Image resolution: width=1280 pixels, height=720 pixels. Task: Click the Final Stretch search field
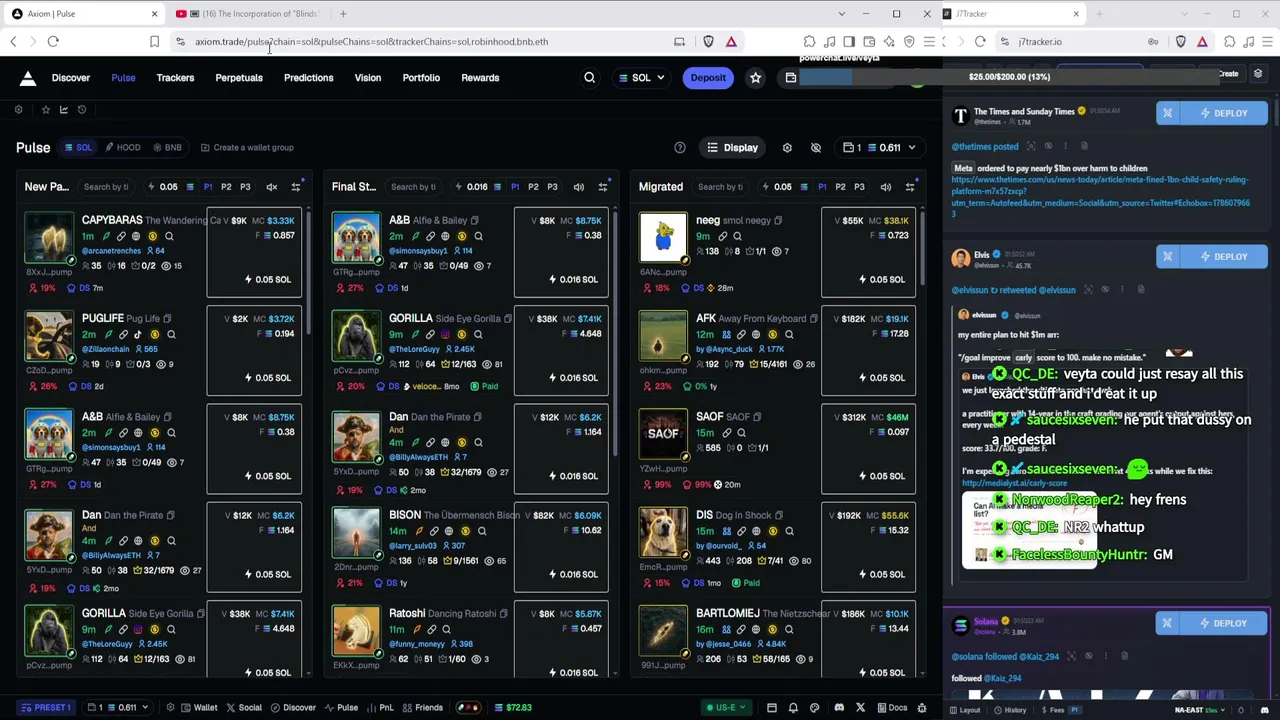[412, 187]
